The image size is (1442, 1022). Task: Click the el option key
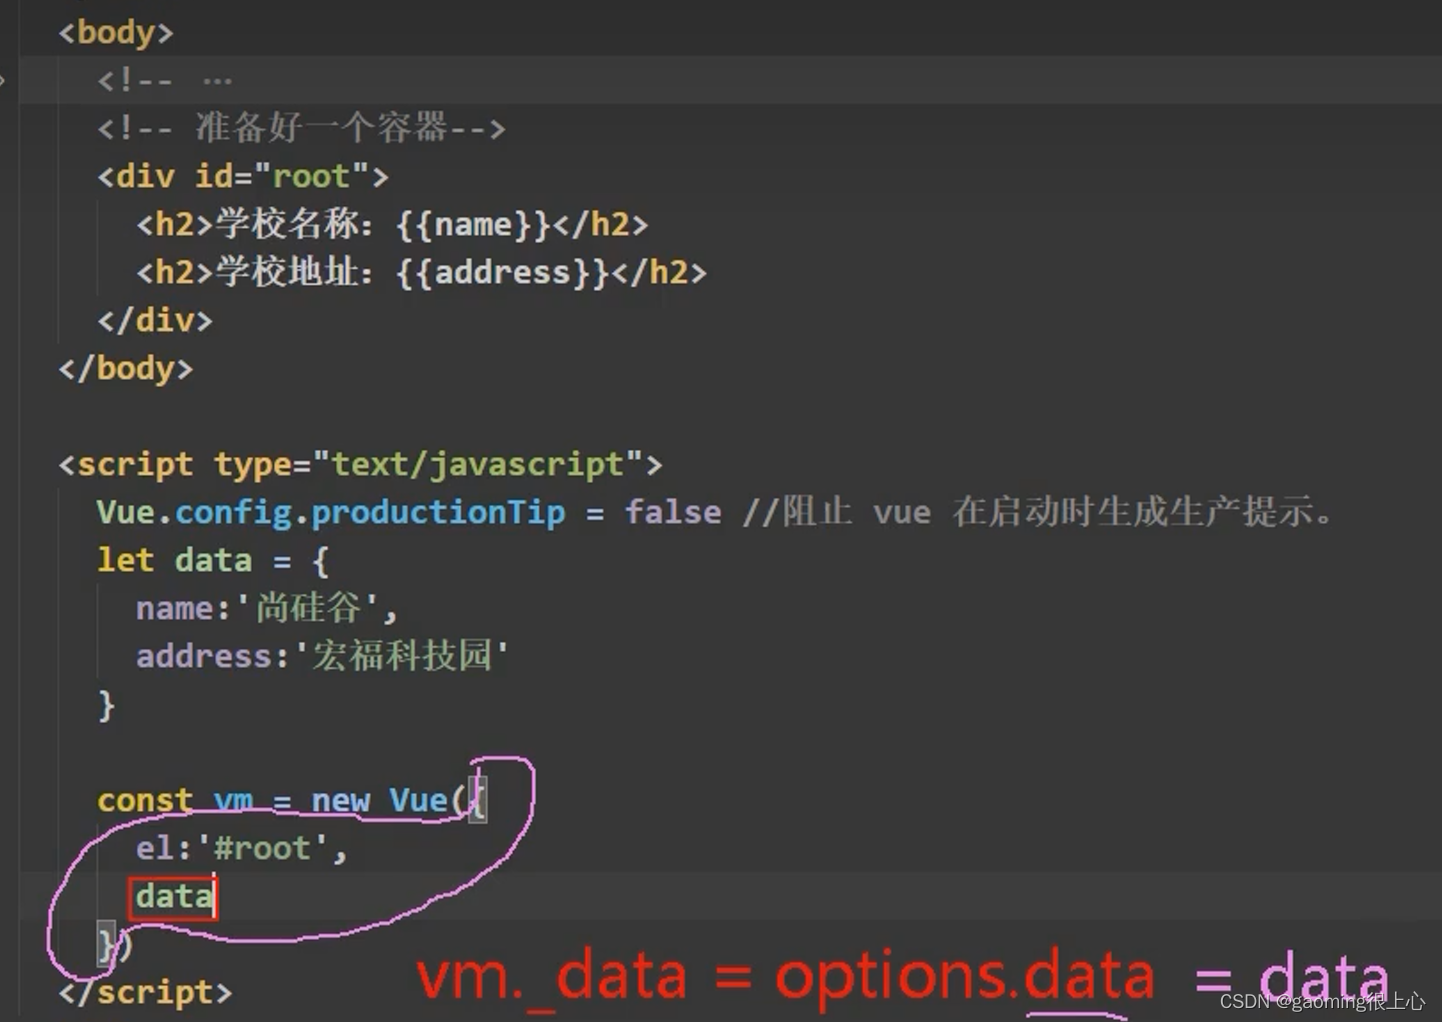[155, 849]
